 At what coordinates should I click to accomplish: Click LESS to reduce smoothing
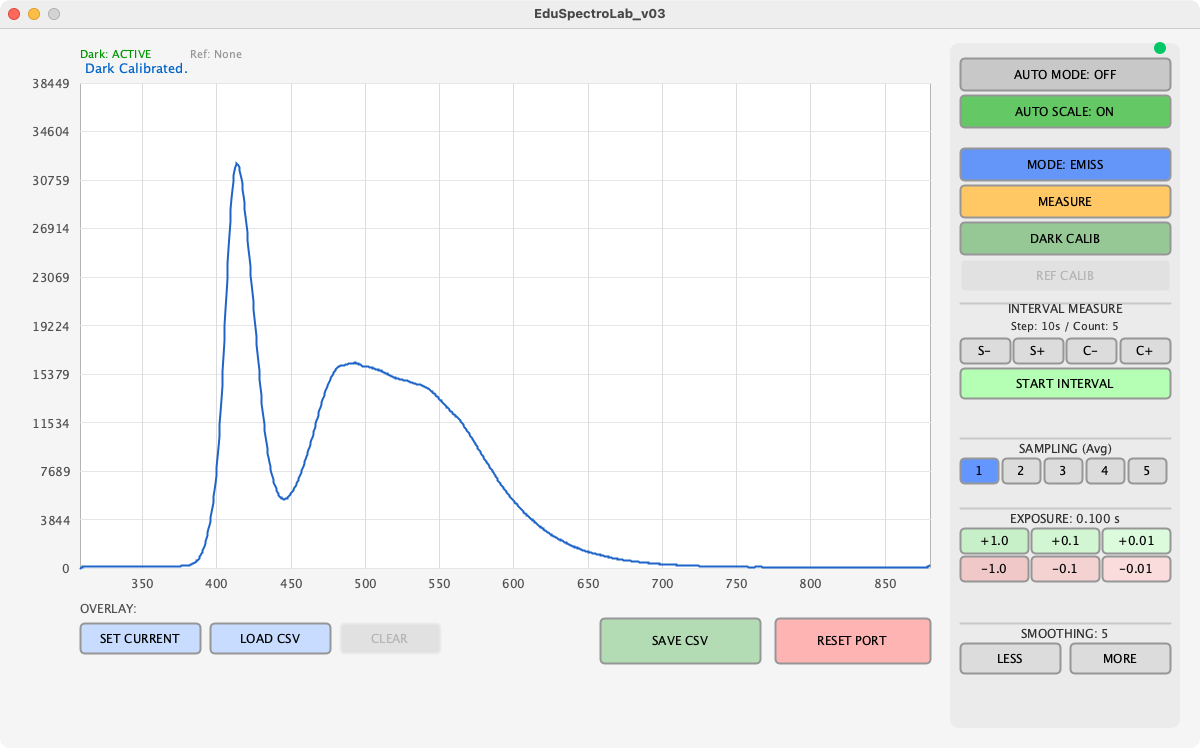1010,659
